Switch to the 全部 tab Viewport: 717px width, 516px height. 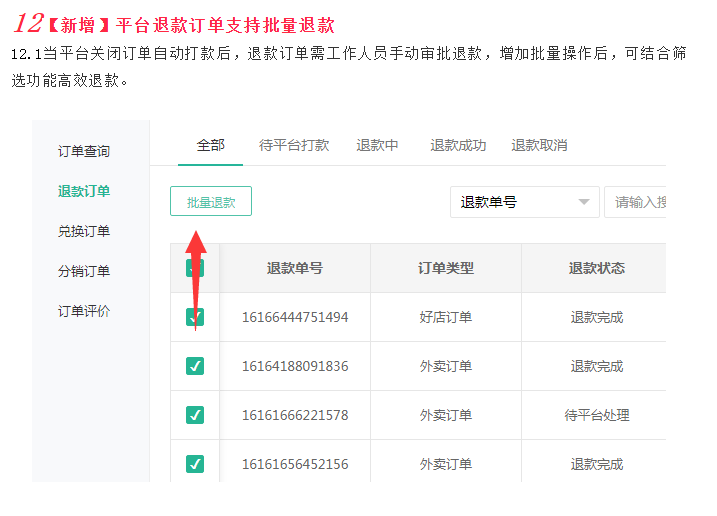pyautogui.click(x=210, y=145)
